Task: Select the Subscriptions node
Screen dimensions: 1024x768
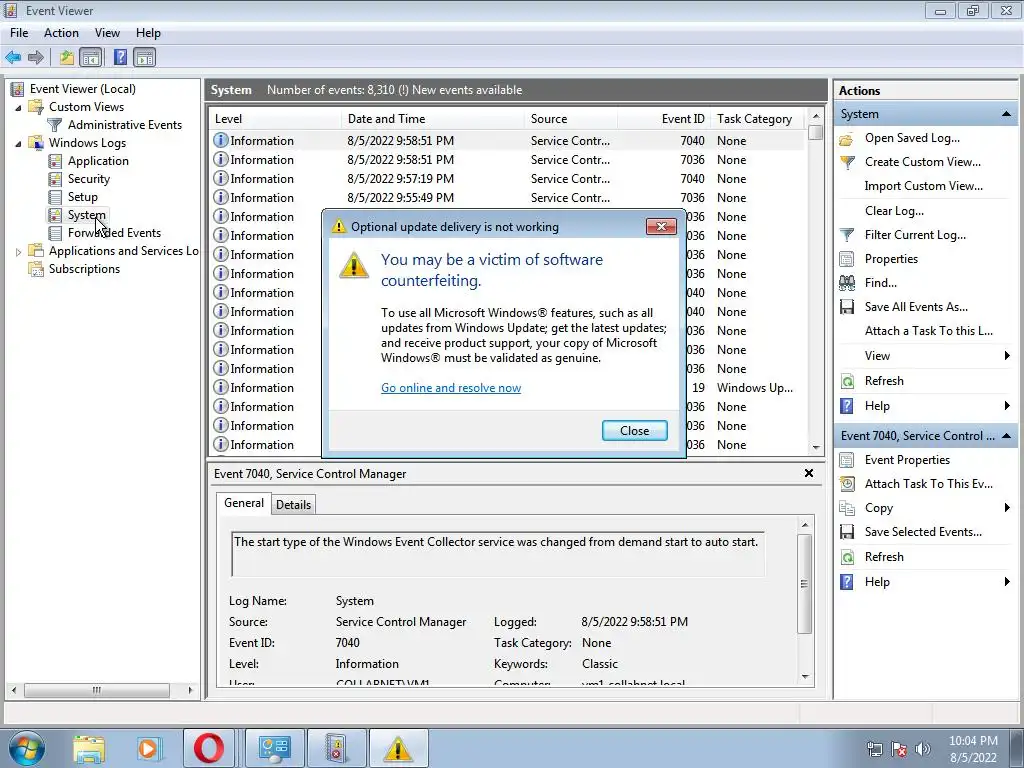Action: [84, 268]
